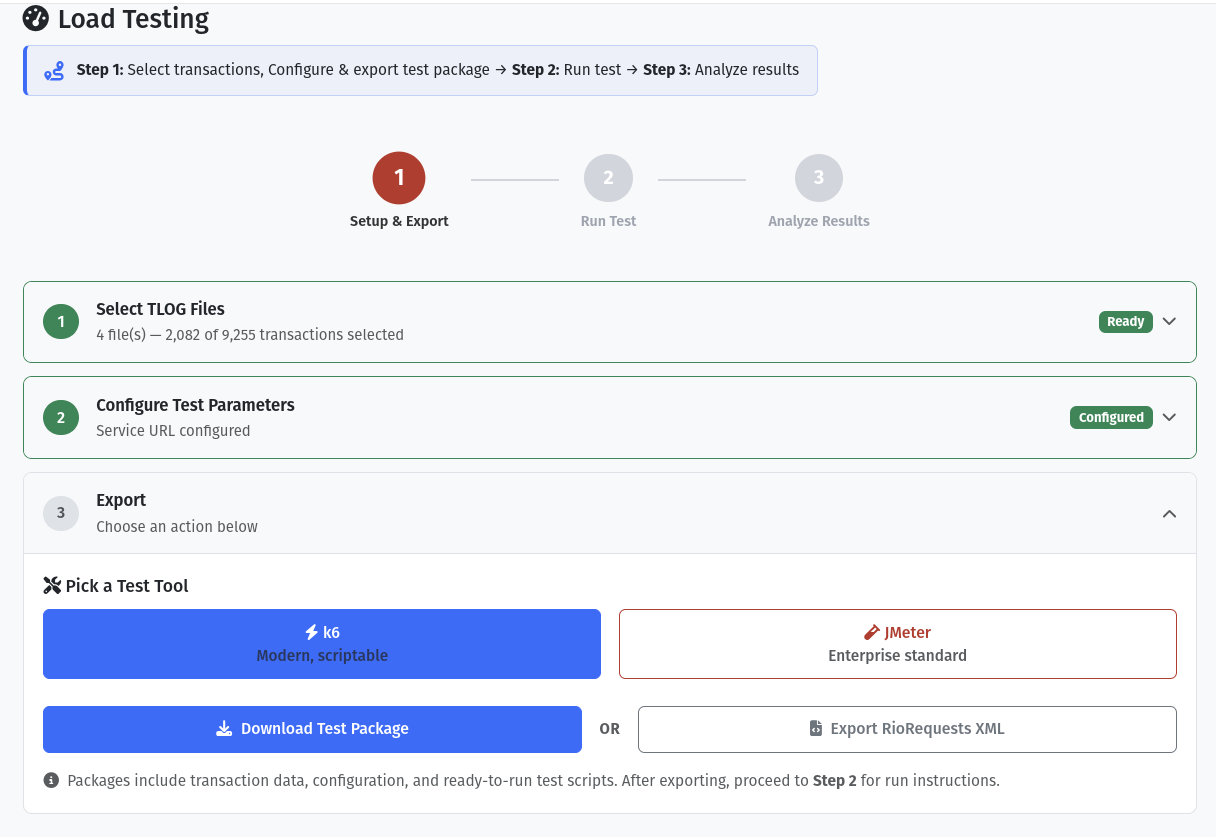The width and height of the screenshot is (1216, 837).
Task: Click the document icon on Export RioRequests XML
Action: (817, 729)
